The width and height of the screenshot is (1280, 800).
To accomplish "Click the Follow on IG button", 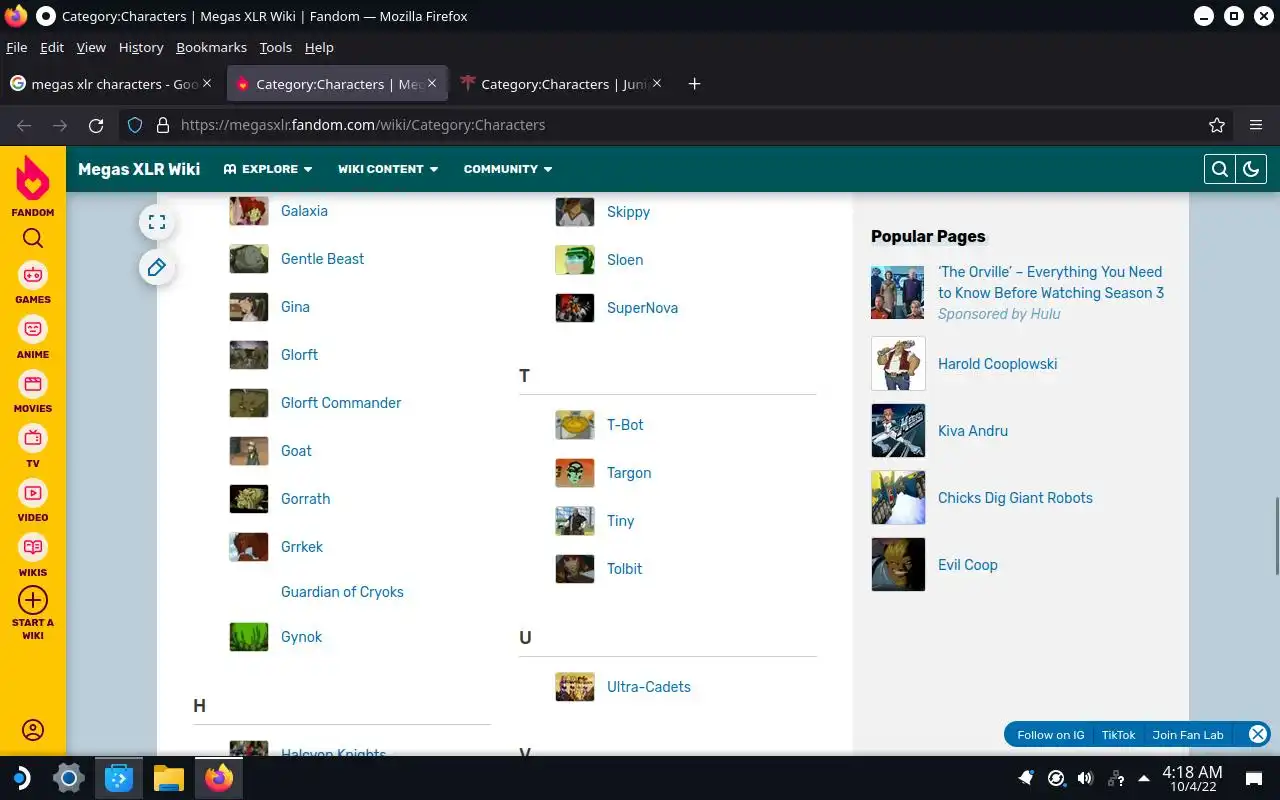I will click(1050, 735).
